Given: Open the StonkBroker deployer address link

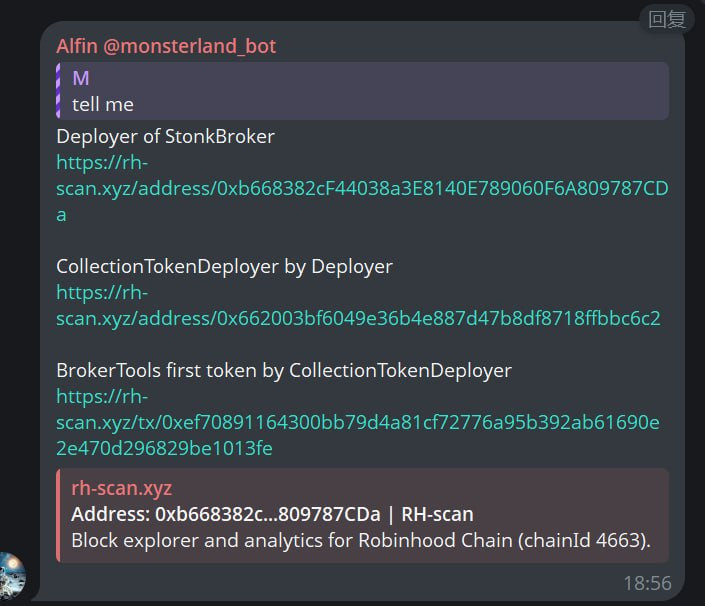Looking at the screenshot, I should (362, 188).
